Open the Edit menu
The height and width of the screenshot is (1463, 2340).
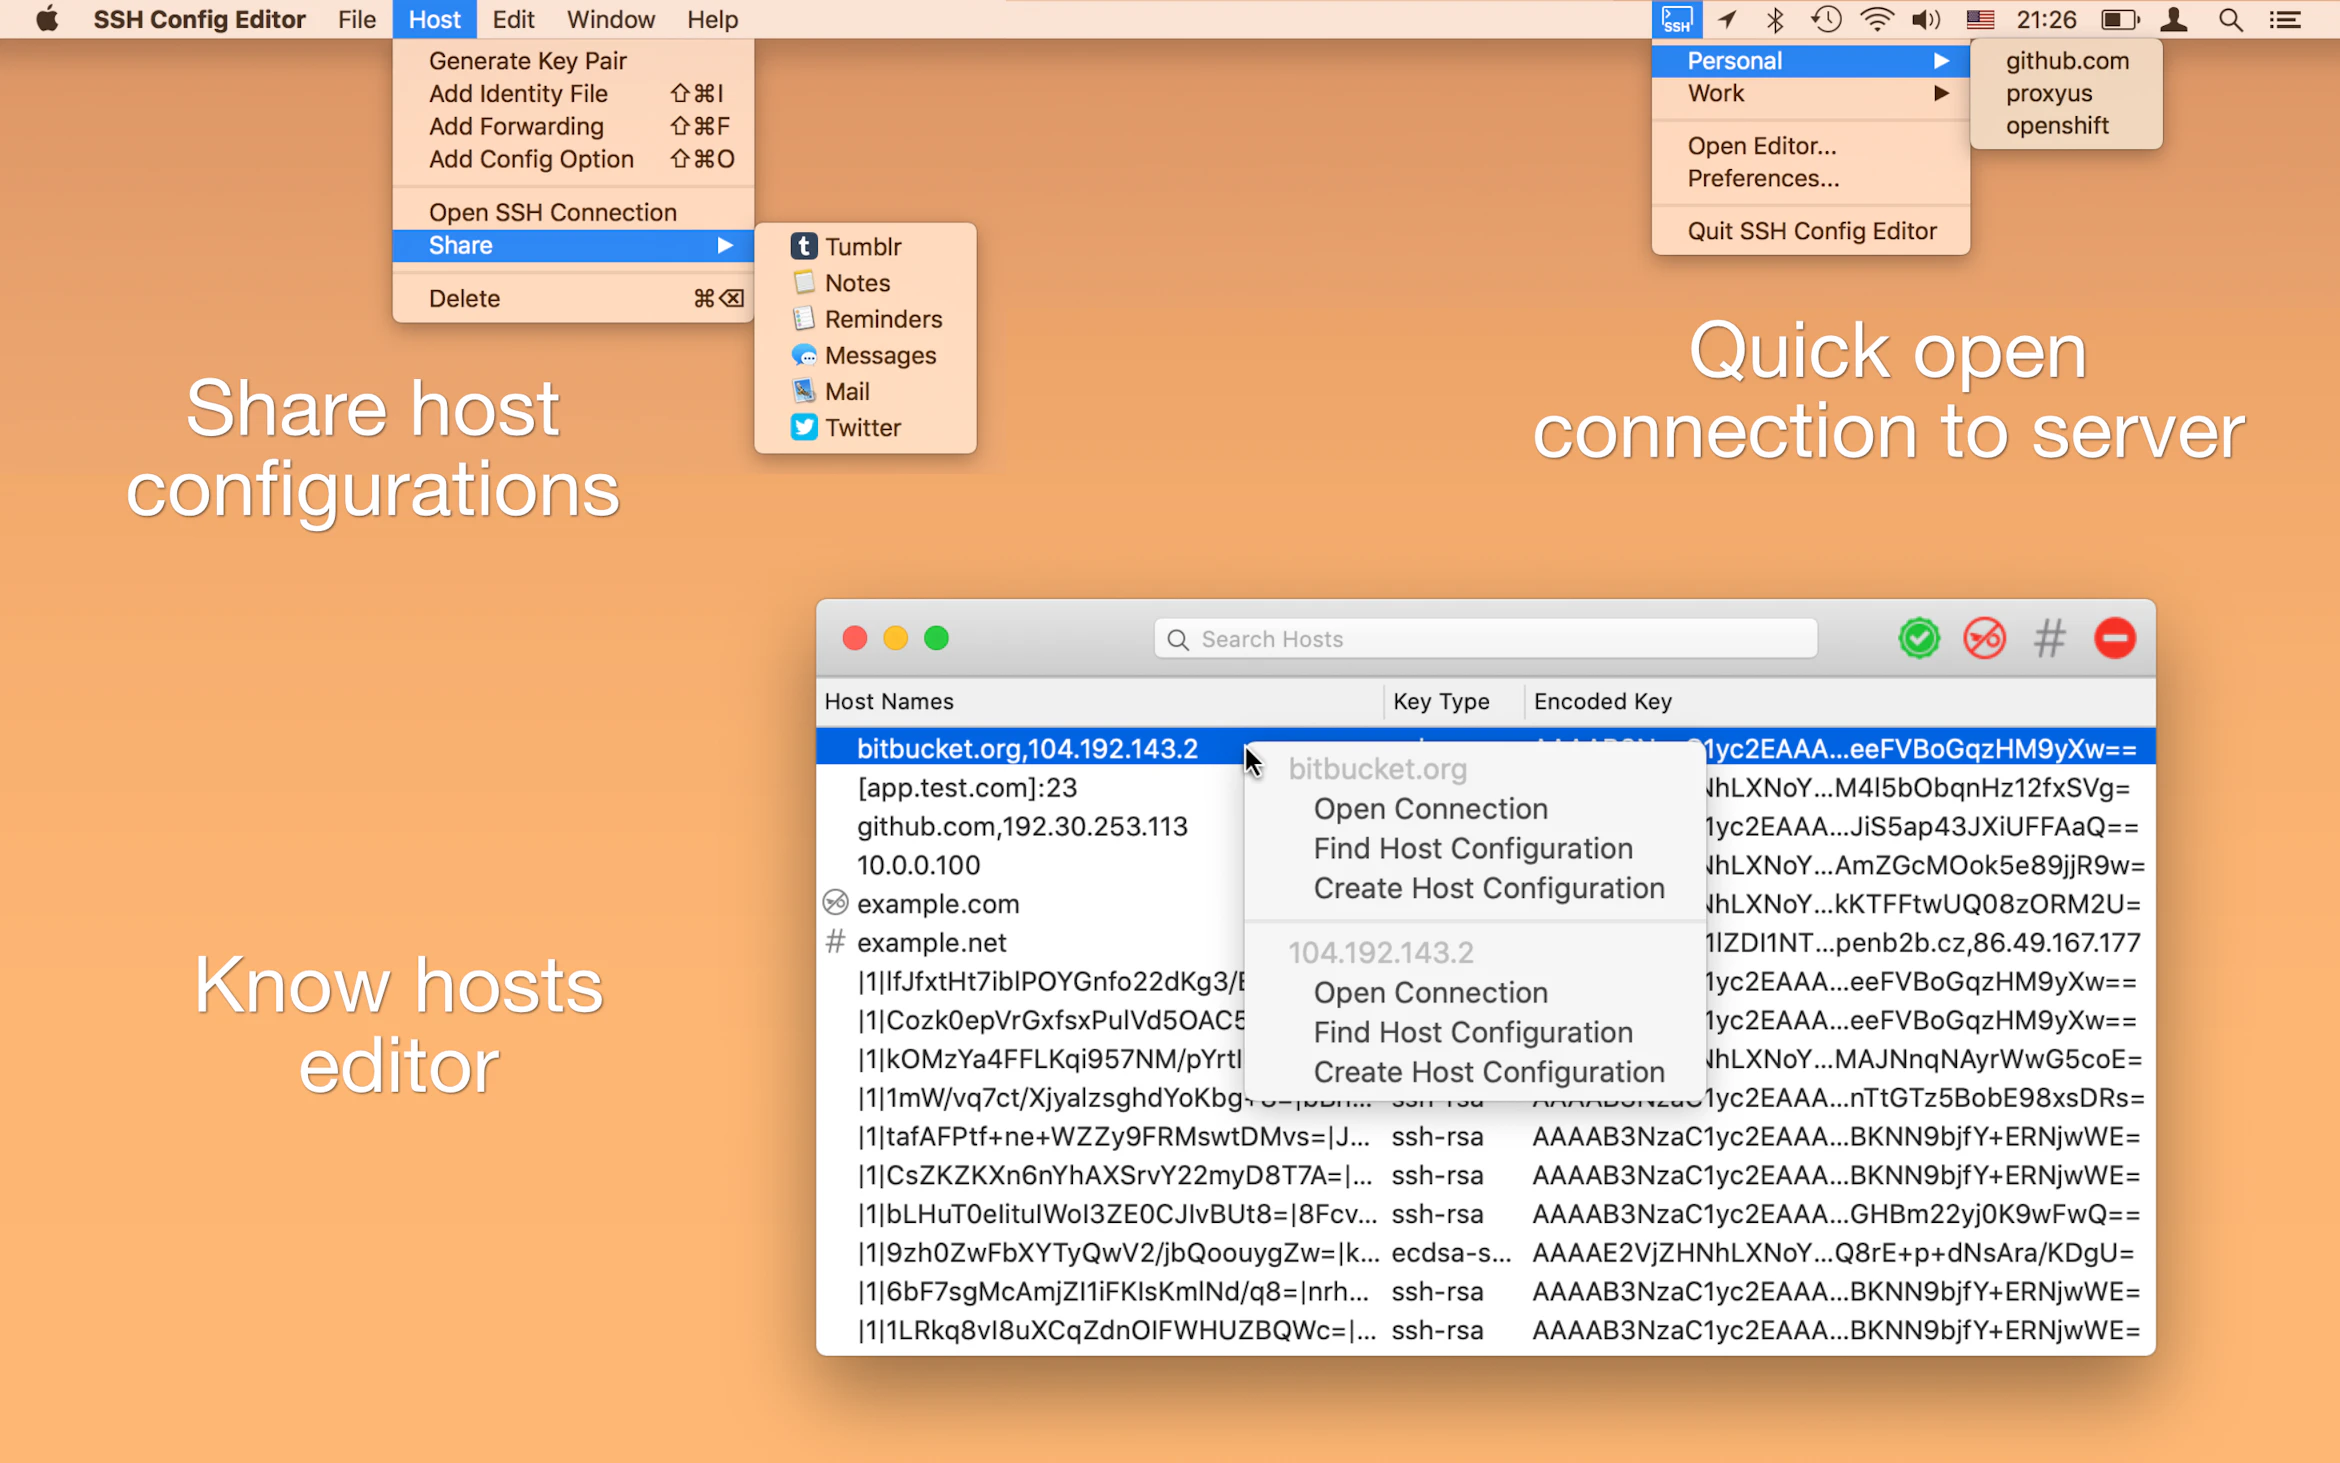coord(513,19)
